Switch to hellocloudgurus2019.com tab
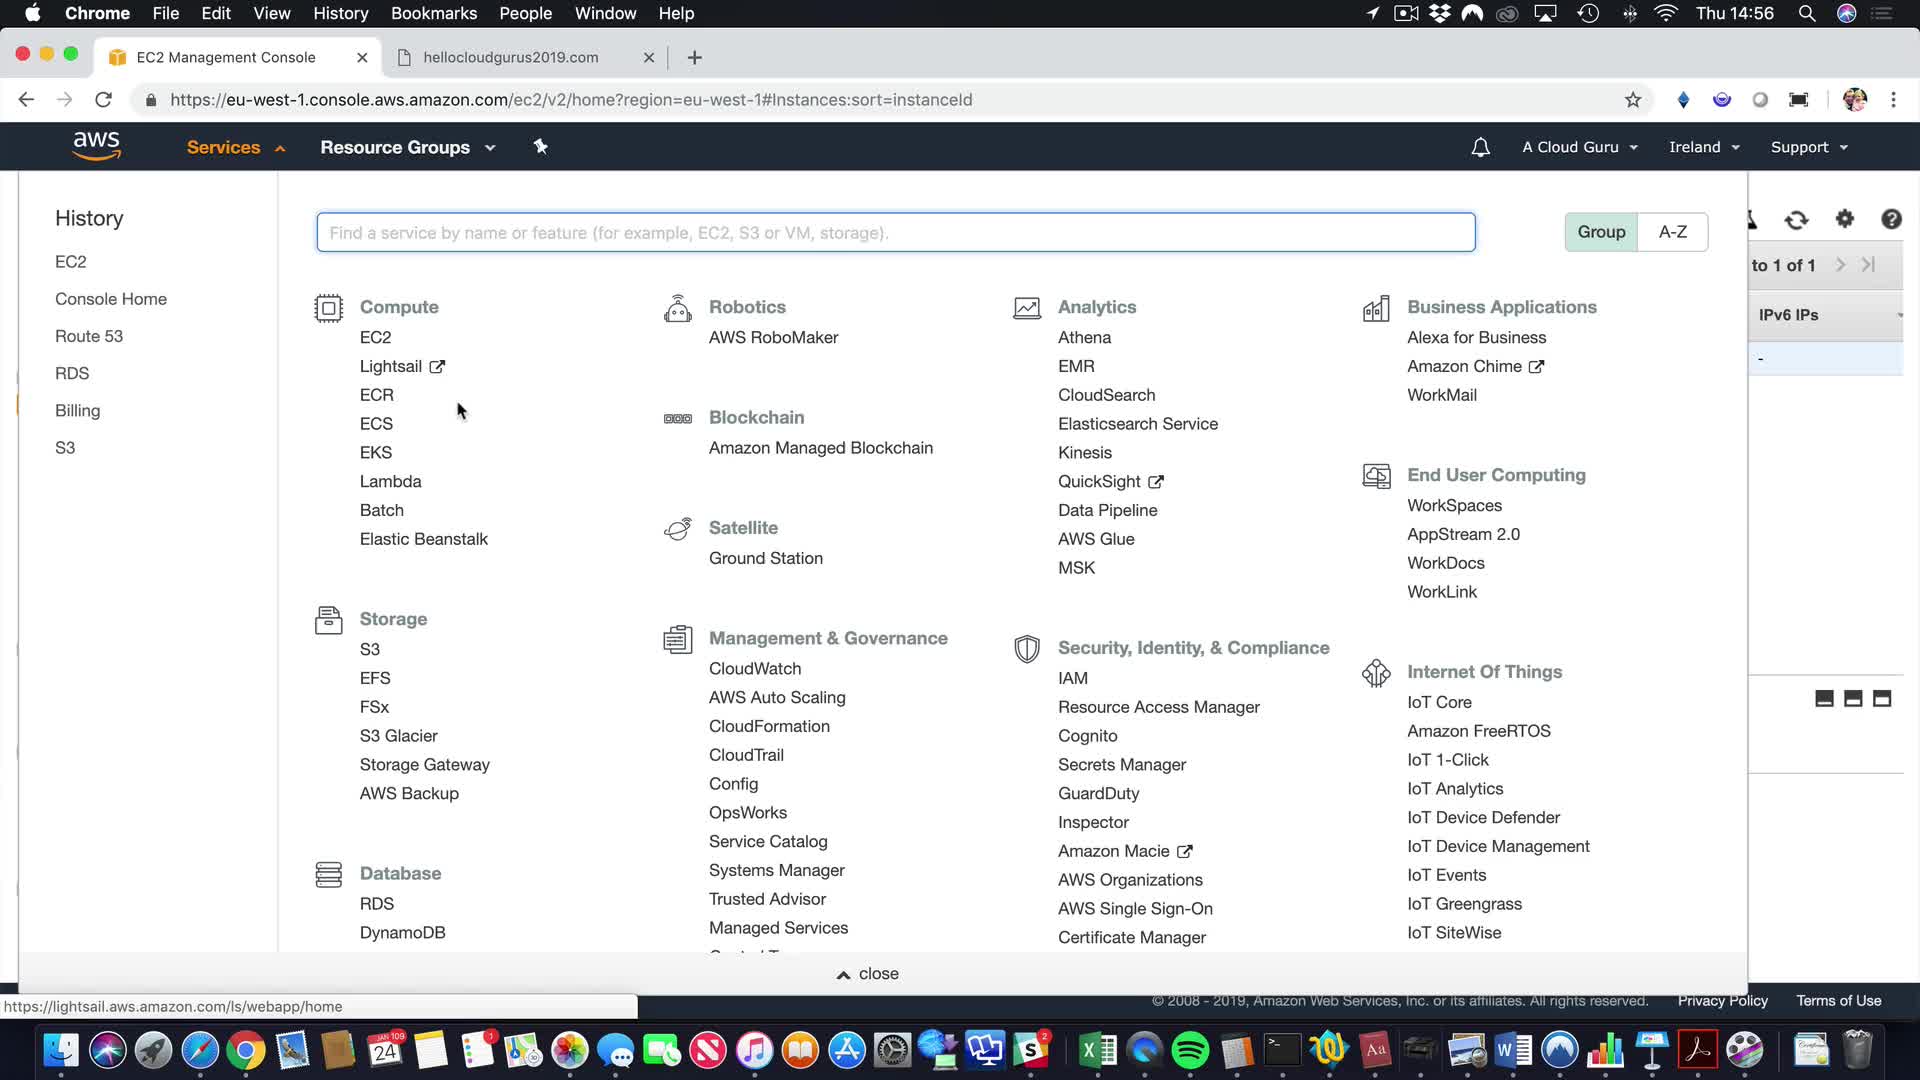This screenshot has height=1080, width=1920. click(x=510, y=57)
